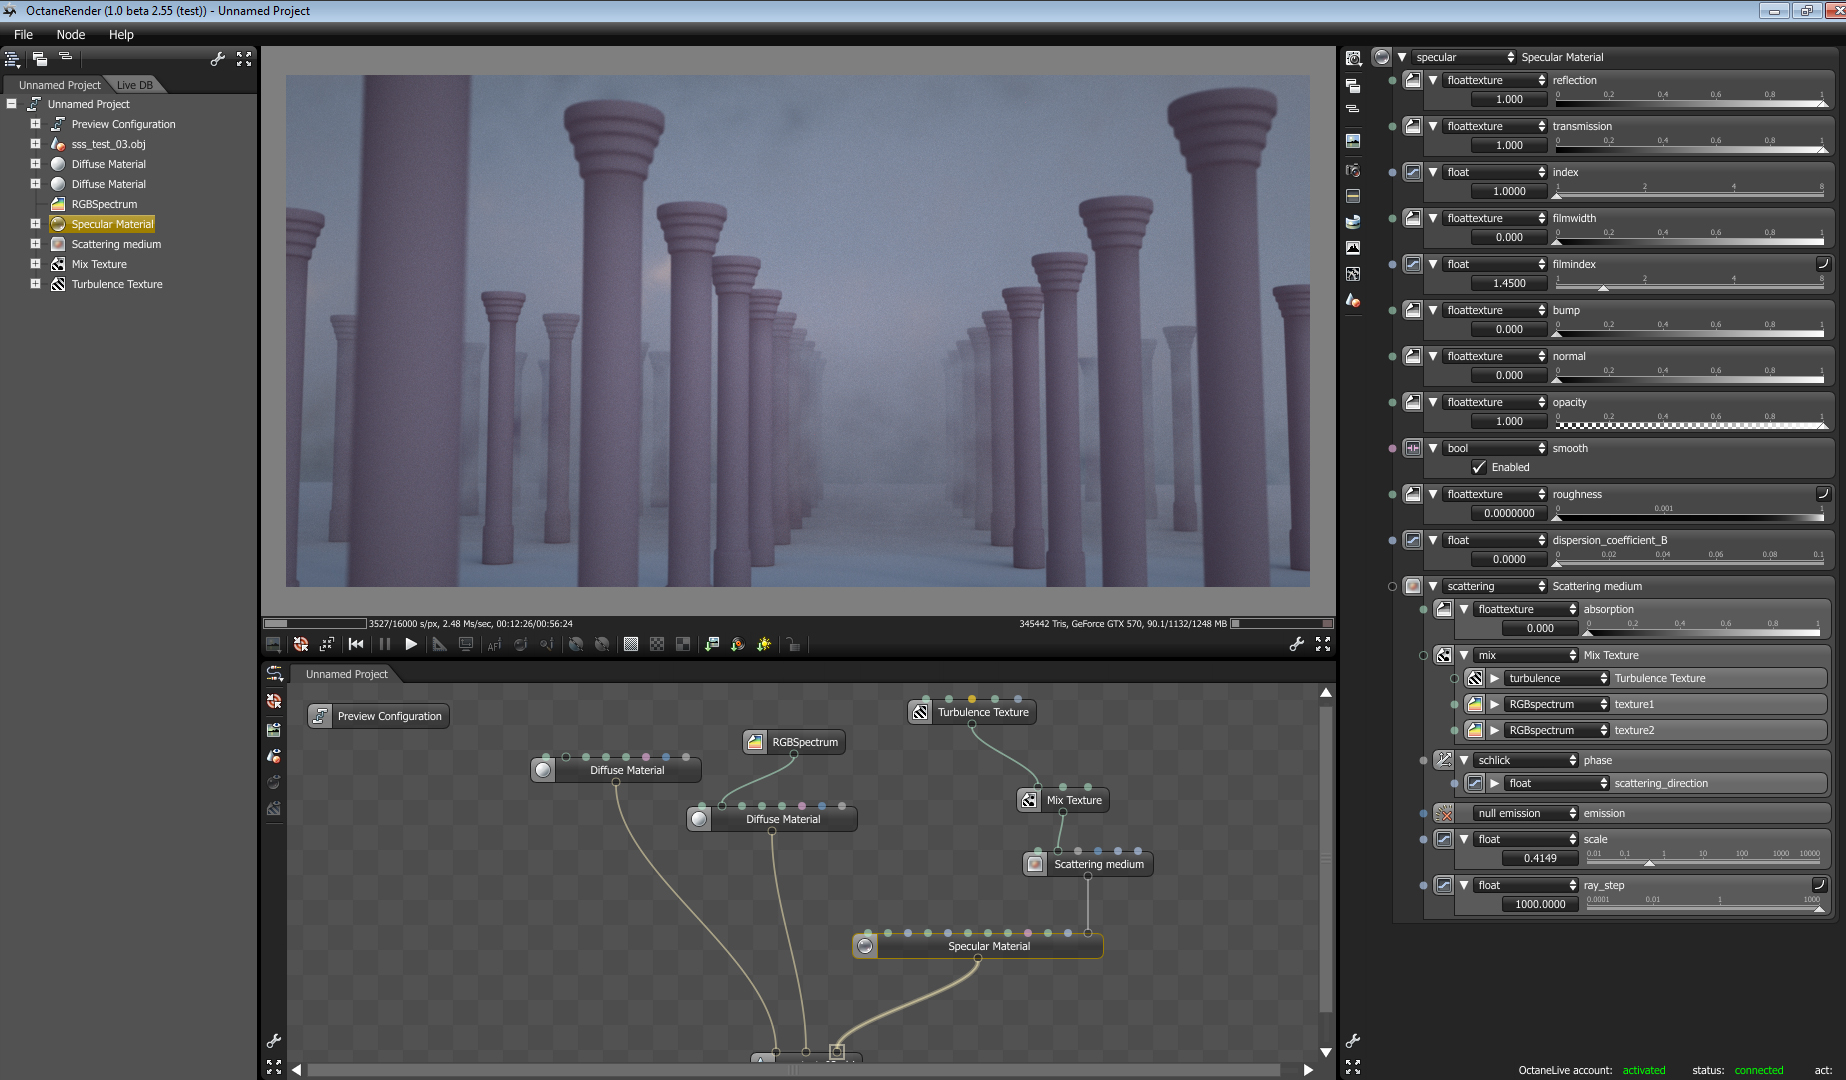Pause the render
The height and width of the screenshot is (1080, 1846).
coord(385,645)
